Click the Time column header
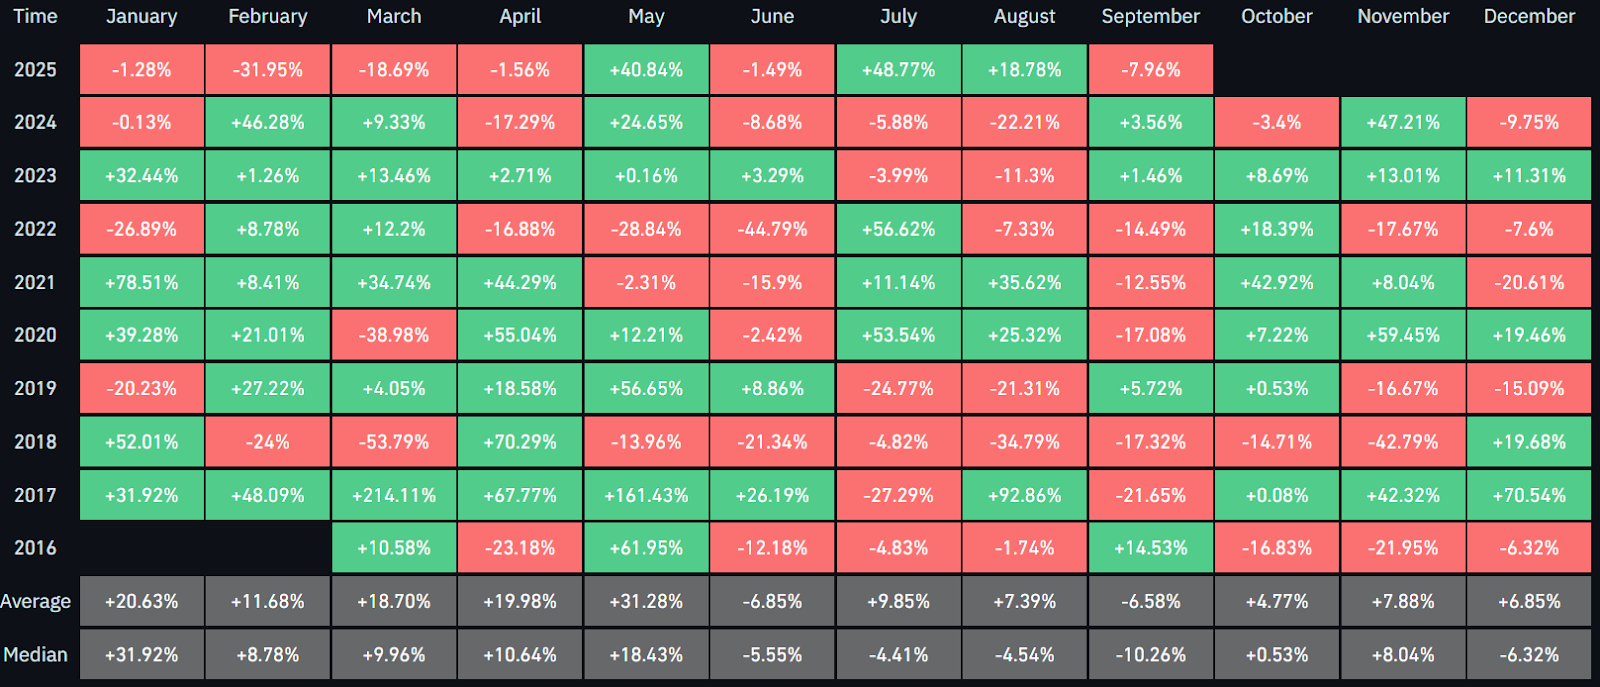The height and width of the screenshot is (687, 1600). coord(35,17)
